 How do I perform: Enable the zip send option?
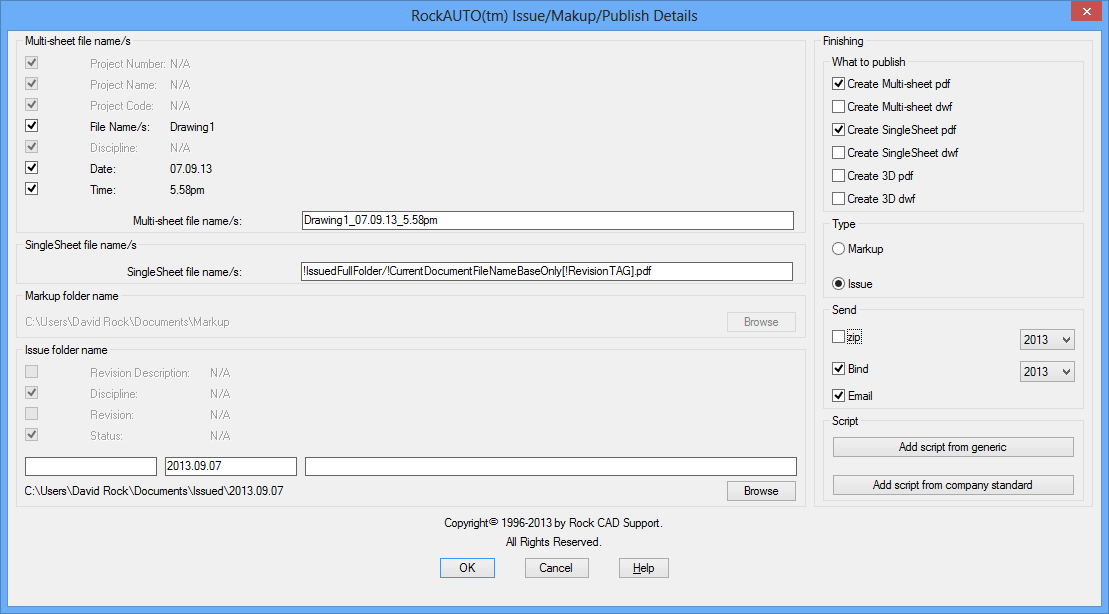coord(839,337)
